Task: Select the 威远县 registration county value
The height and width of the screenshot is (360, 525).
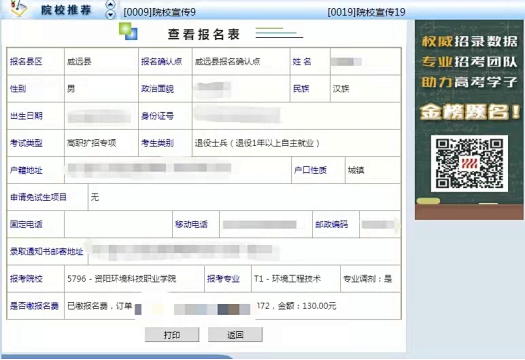Action: tap(79, 61)
